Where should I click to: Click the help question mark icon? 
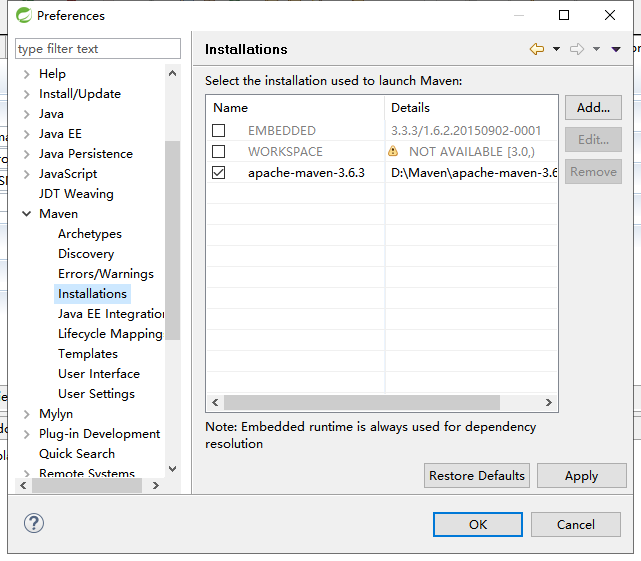coord(34,523)
